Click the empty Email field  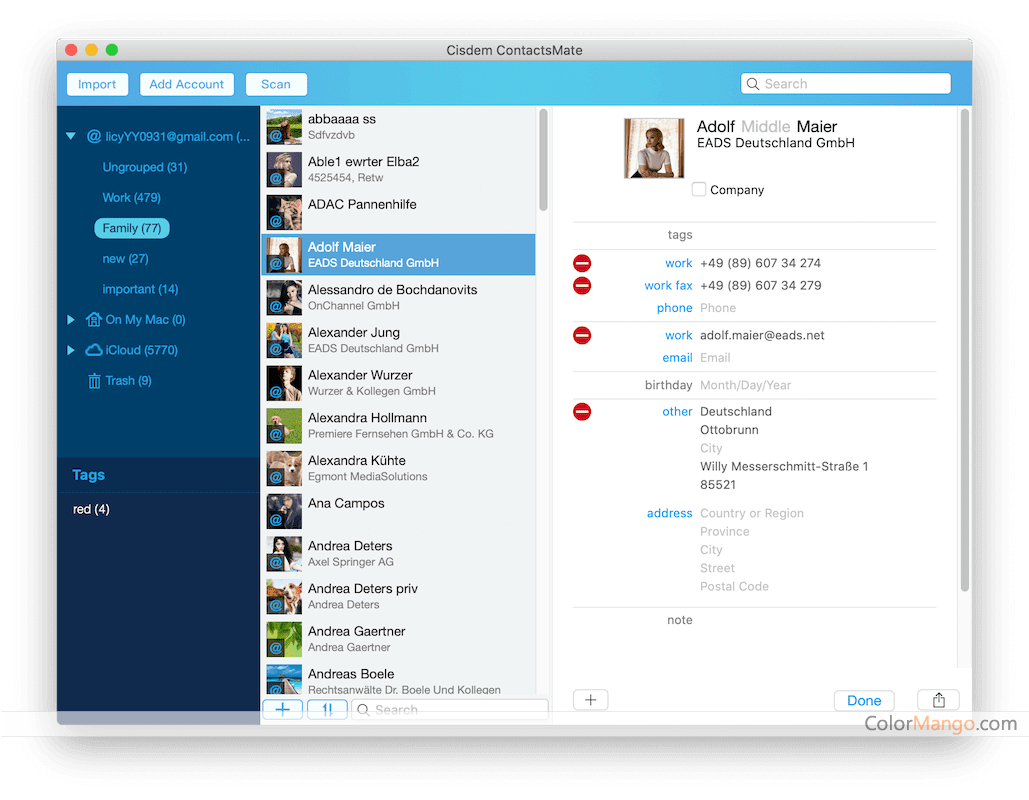(715, 358)
